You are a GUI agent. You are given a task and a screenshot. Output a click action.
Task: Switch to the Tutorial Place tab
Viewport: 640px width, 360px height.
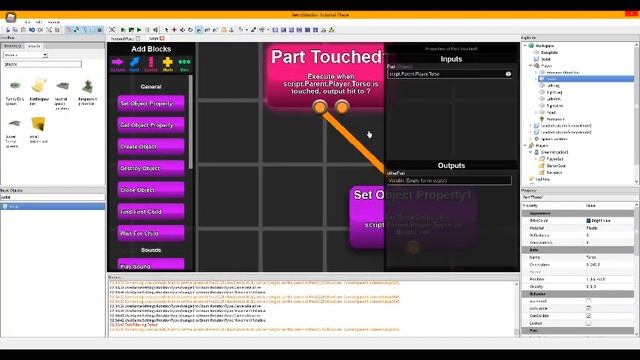click(x=125, y=38)
